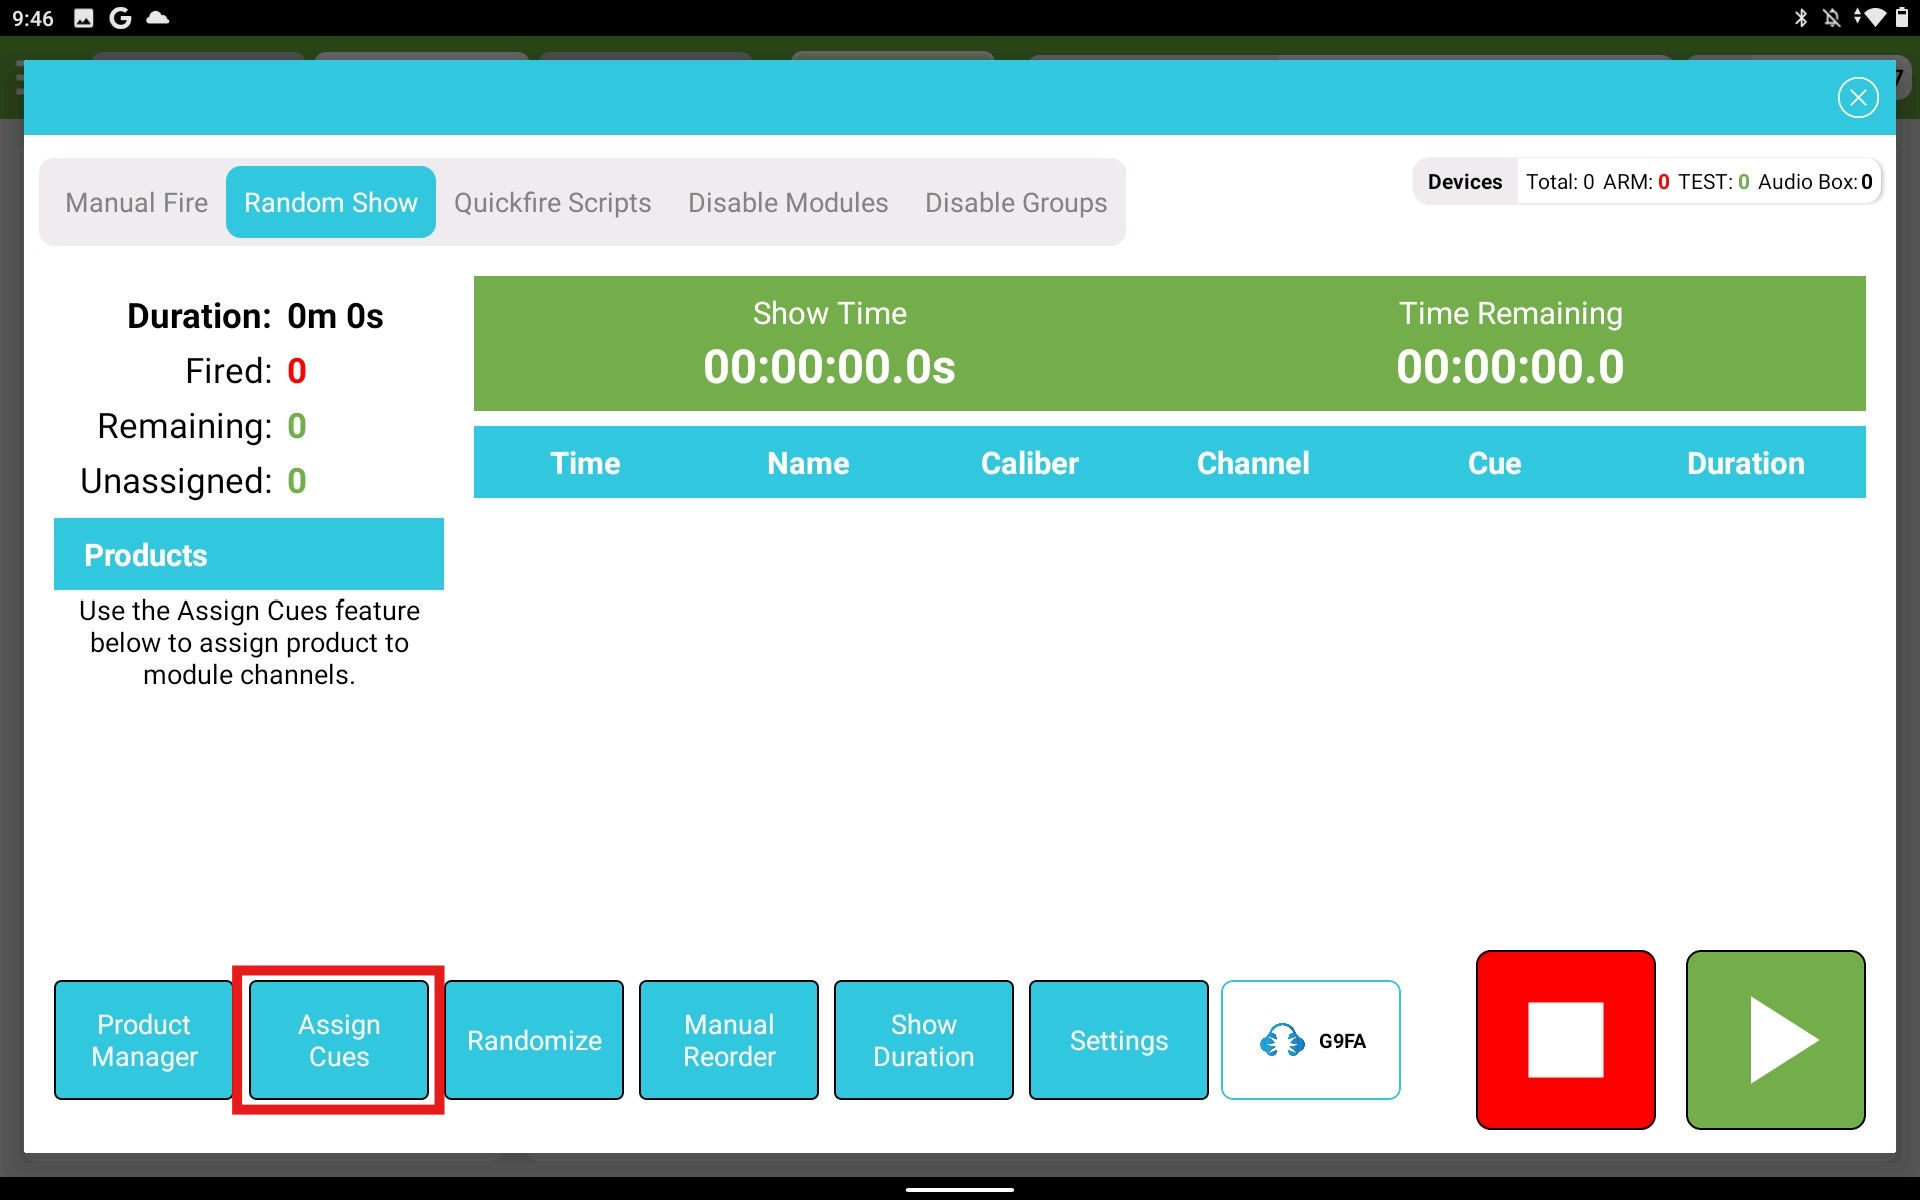Open the Disable Groups tab
Image resolution: width=1920 pixels, height=1200 pixels.
pyautogui.click(x=1015, y=202)
